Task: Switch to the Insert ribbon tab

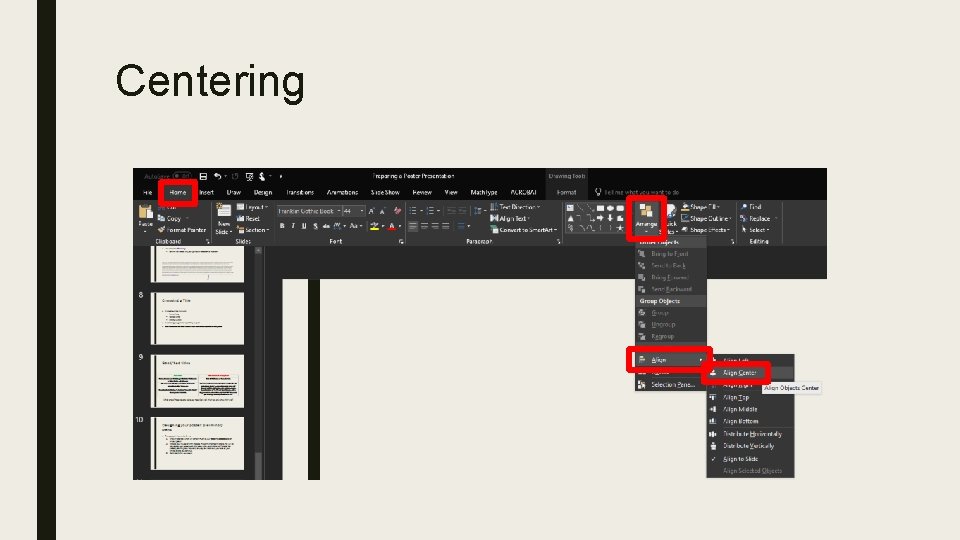Action: click(206, 192)
